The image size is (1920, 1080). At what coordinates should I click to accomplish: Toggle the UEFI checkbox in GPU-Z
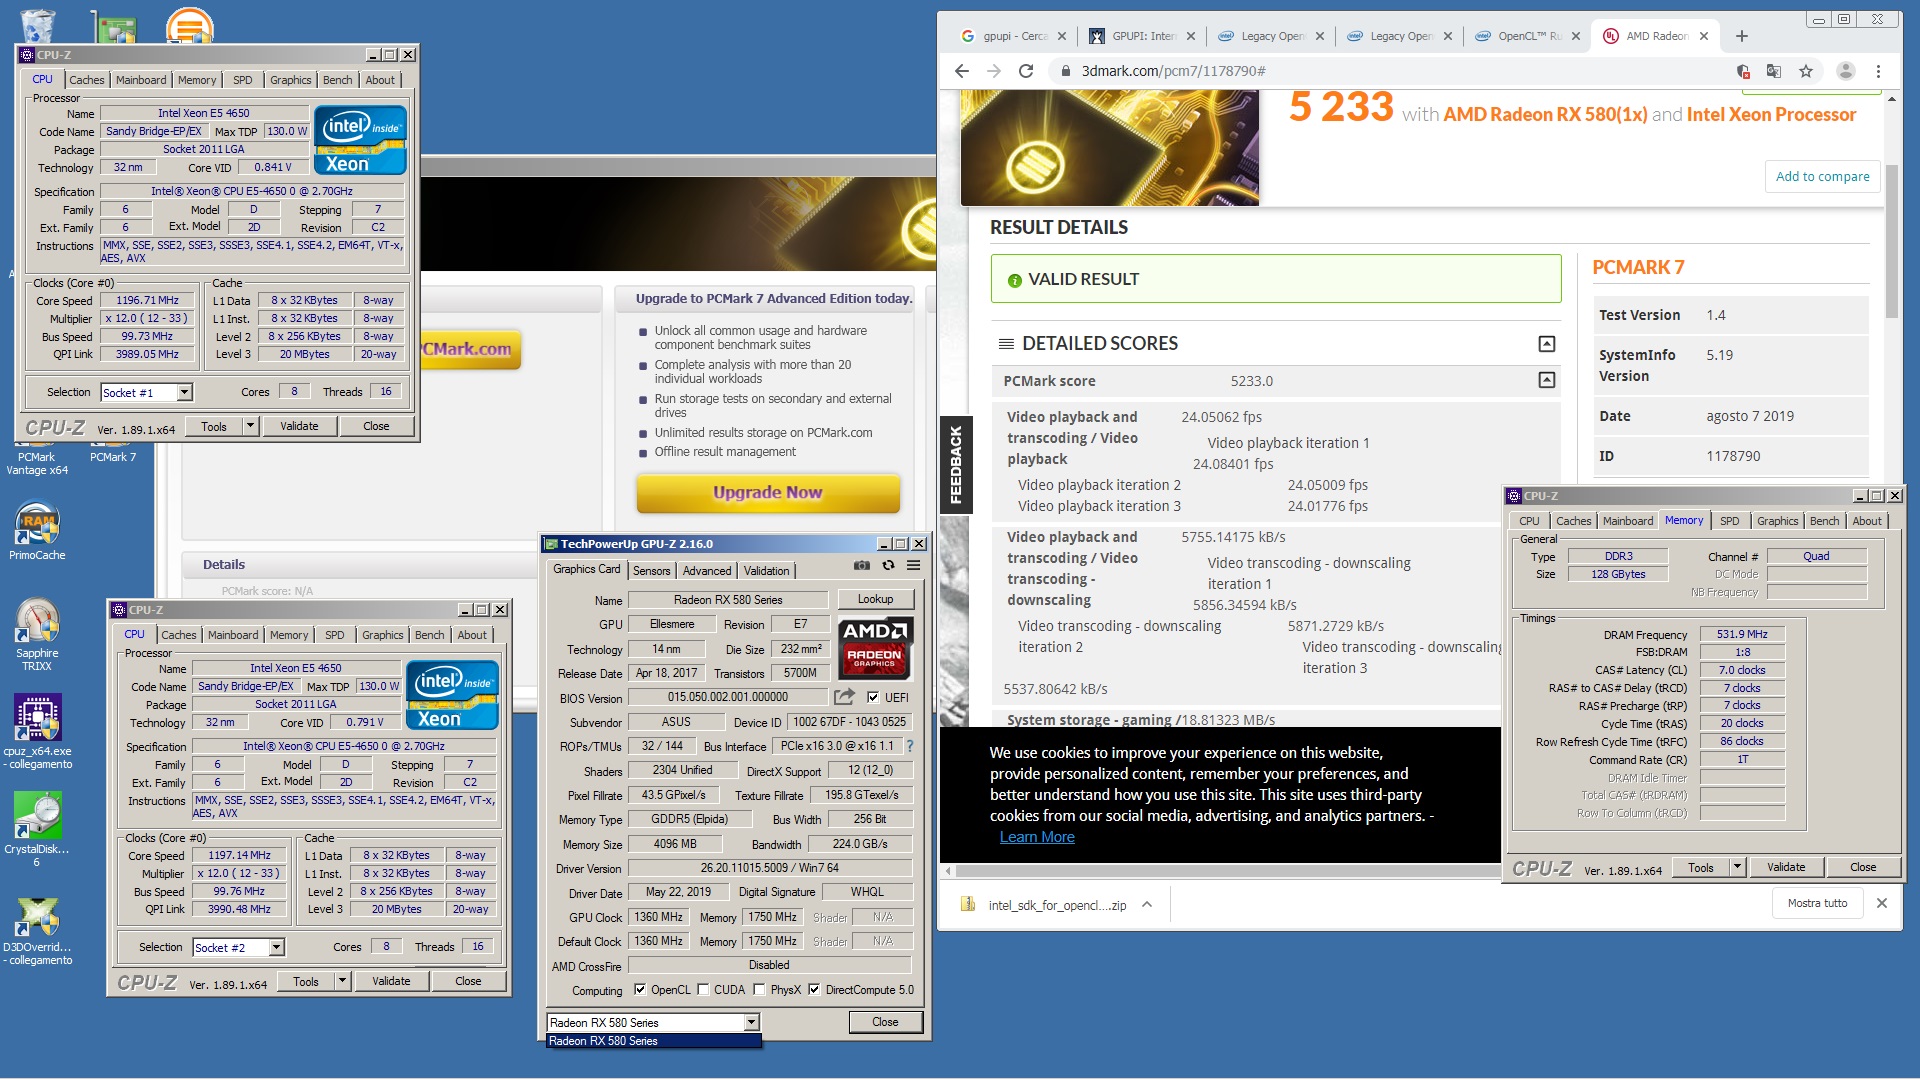(873, 697)
